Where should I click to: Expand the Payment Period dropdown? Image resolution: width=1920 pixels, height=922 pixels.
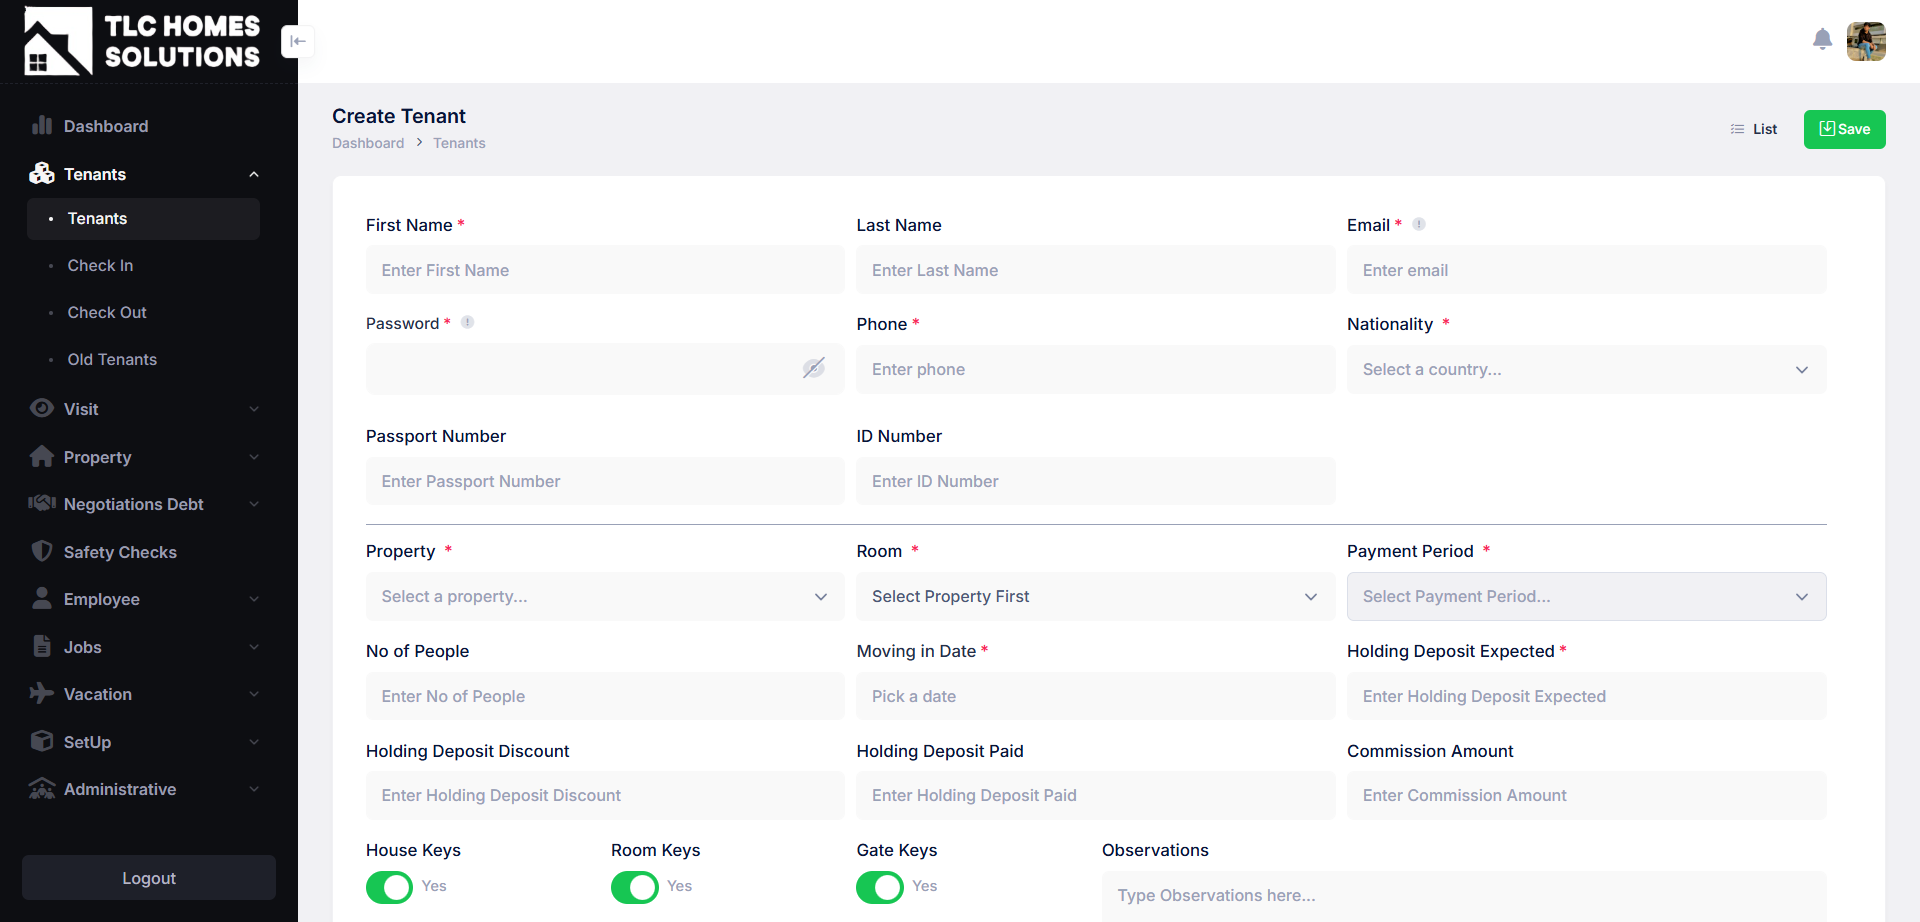(x=1586, y=596)
